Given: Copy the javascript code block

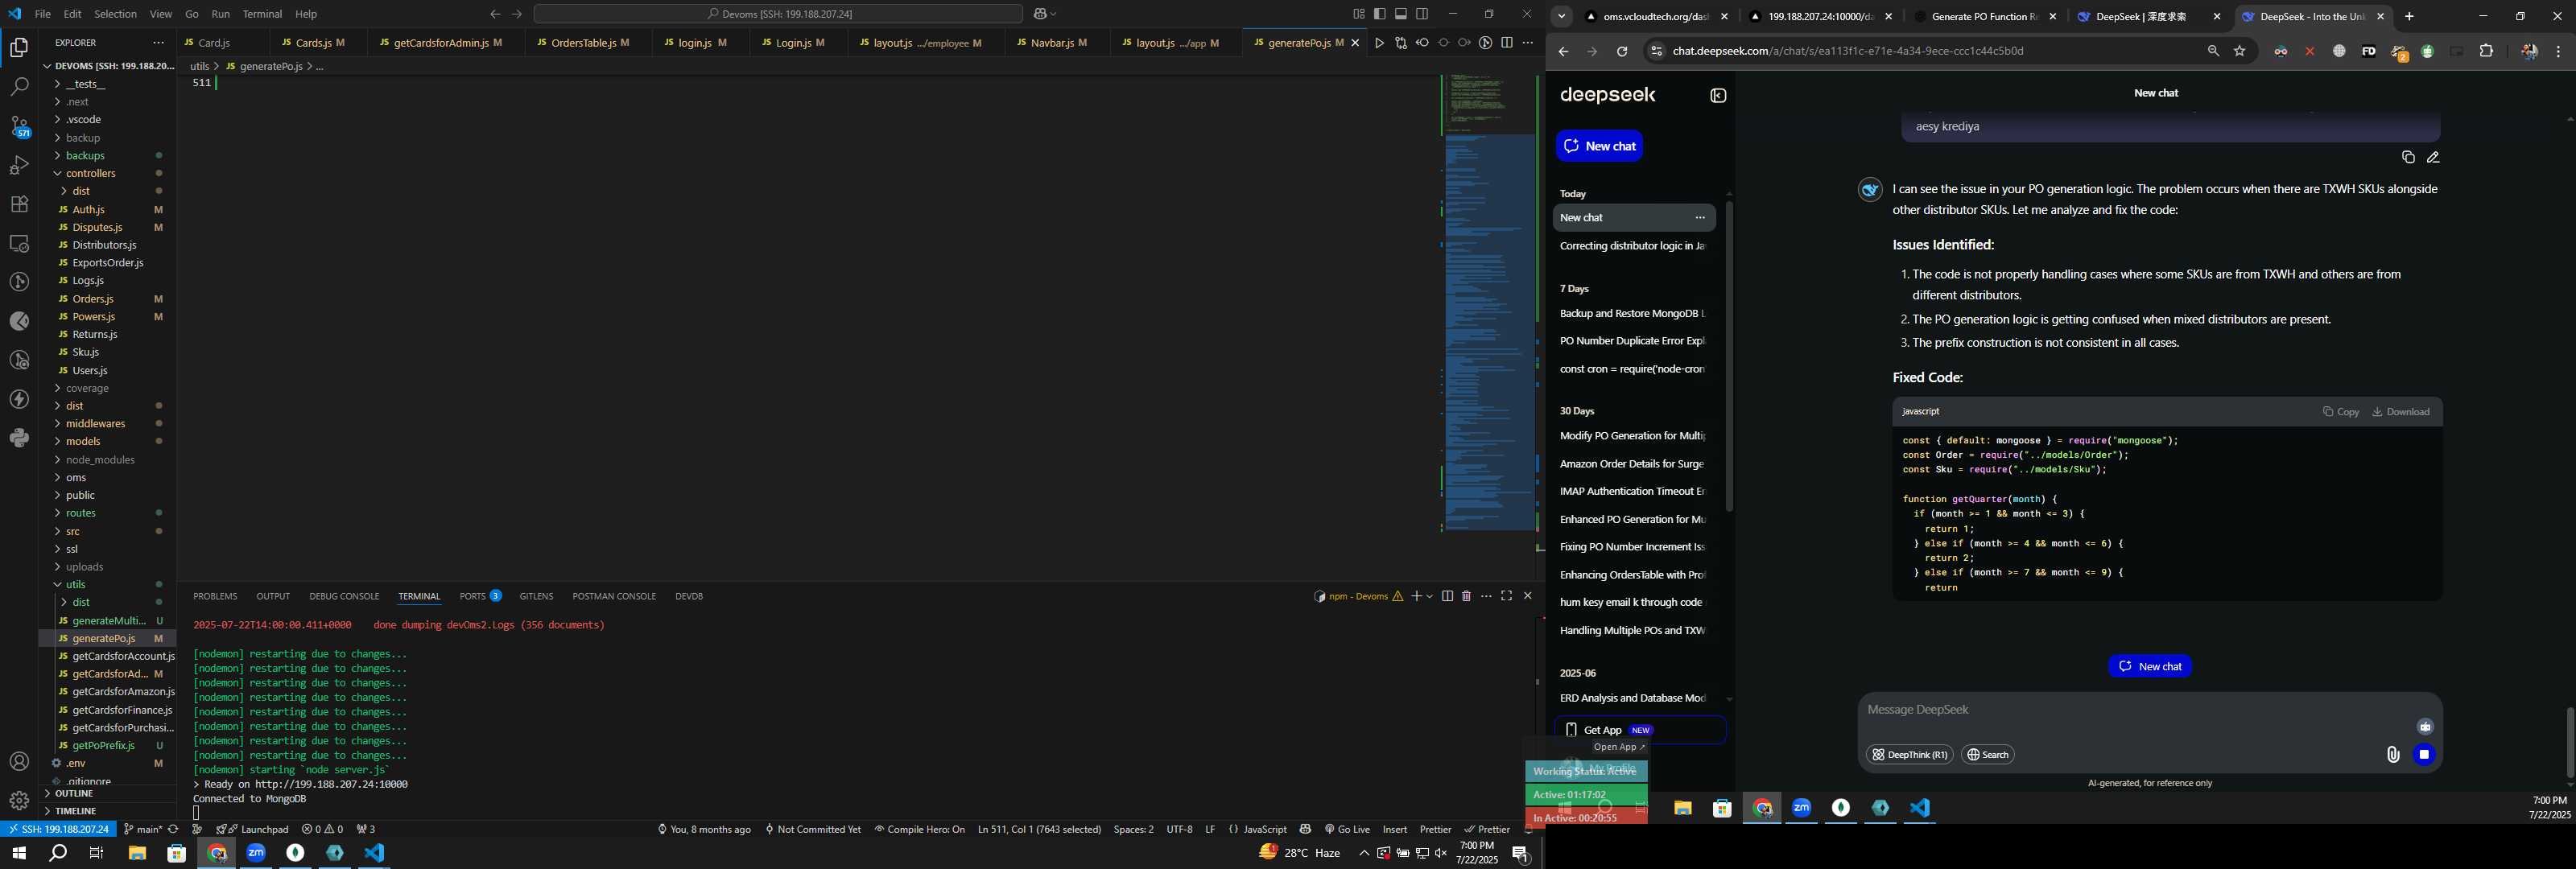Looking at the screenshot, I should click(x=2341, y=412).
